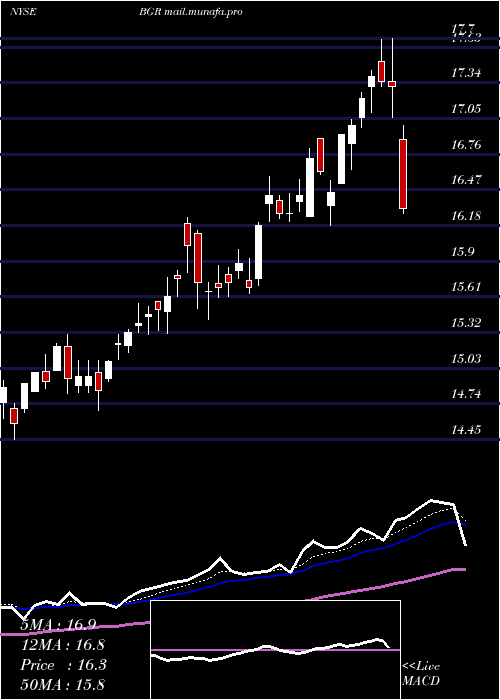Click the 15.9 price axis label
This screenshot has width=500, height=700.
463,252
